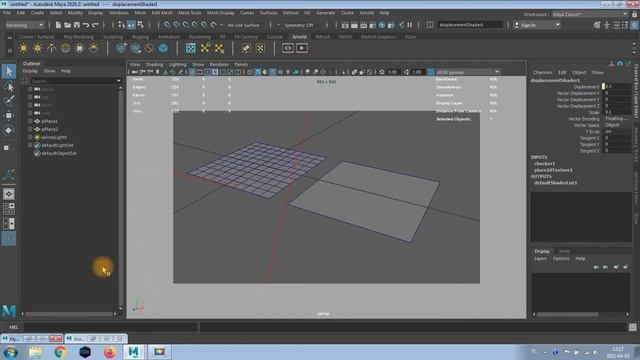
Task: Click the Redo arrow icon
Action: [x=96, y=25]
